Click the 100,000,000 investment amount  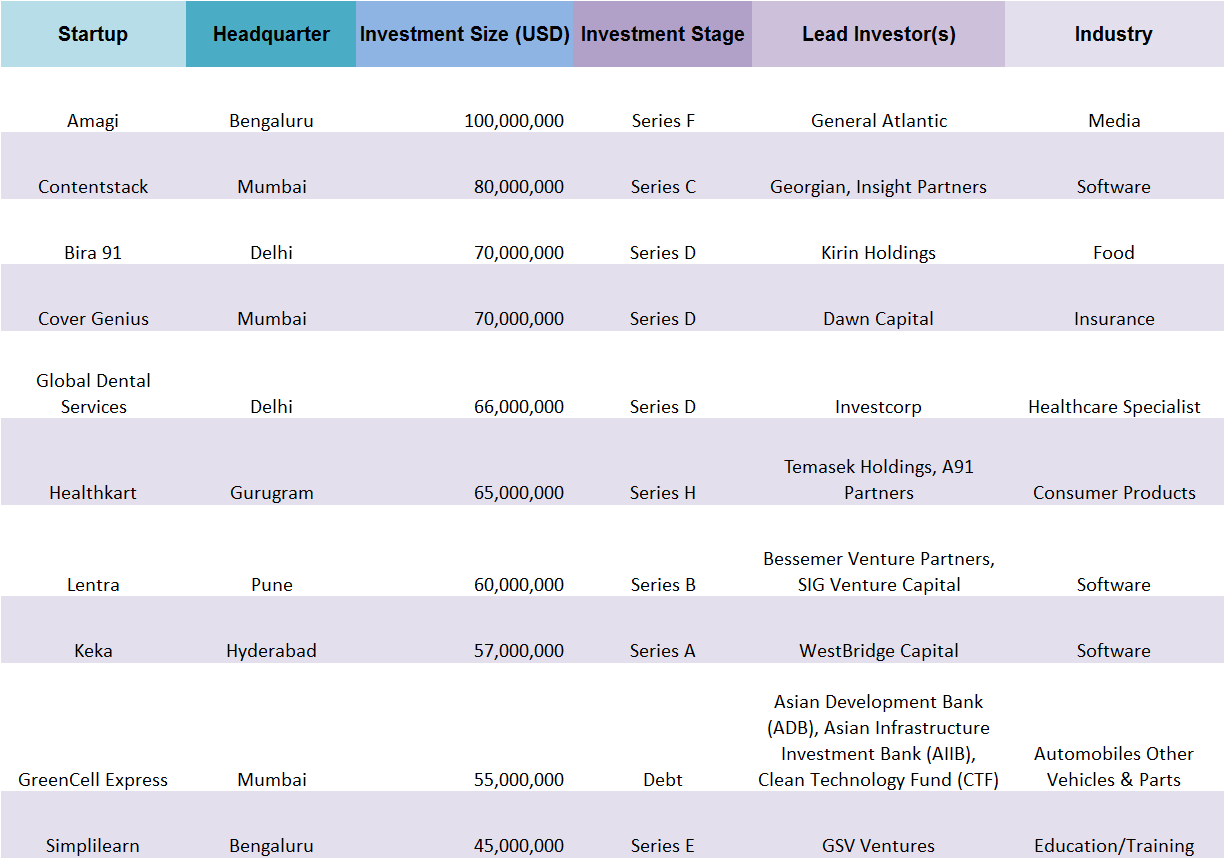[x=514, y=121]
